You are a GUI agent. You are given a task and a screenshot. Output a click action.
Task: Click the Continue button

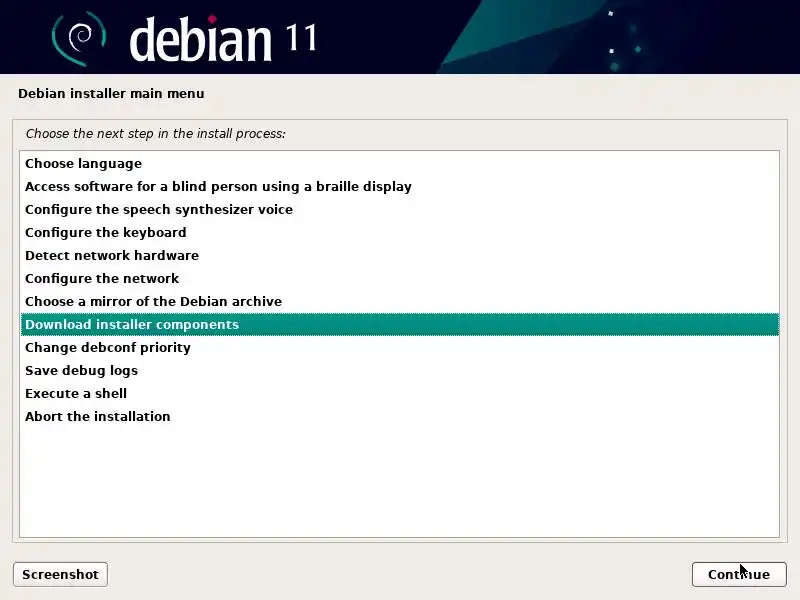(x=739, y=574)
